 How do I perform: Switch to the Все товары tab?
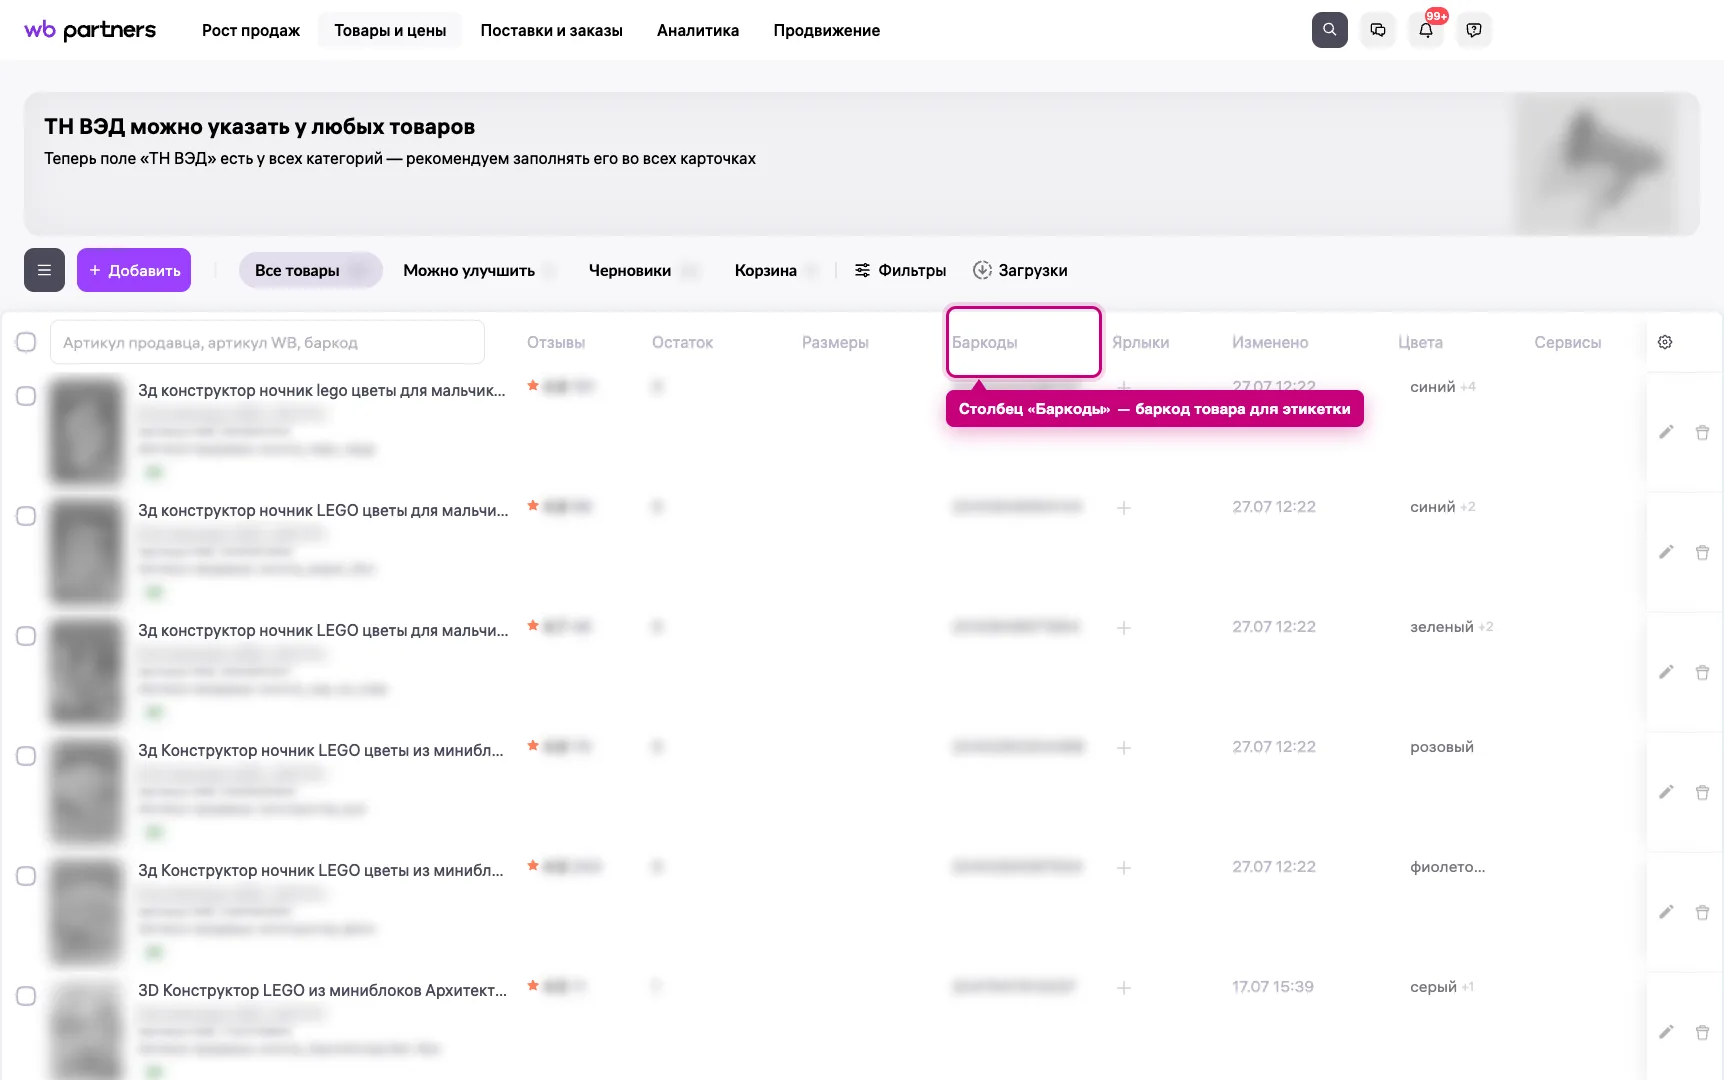pyautogui.click(x=310, y=270)
